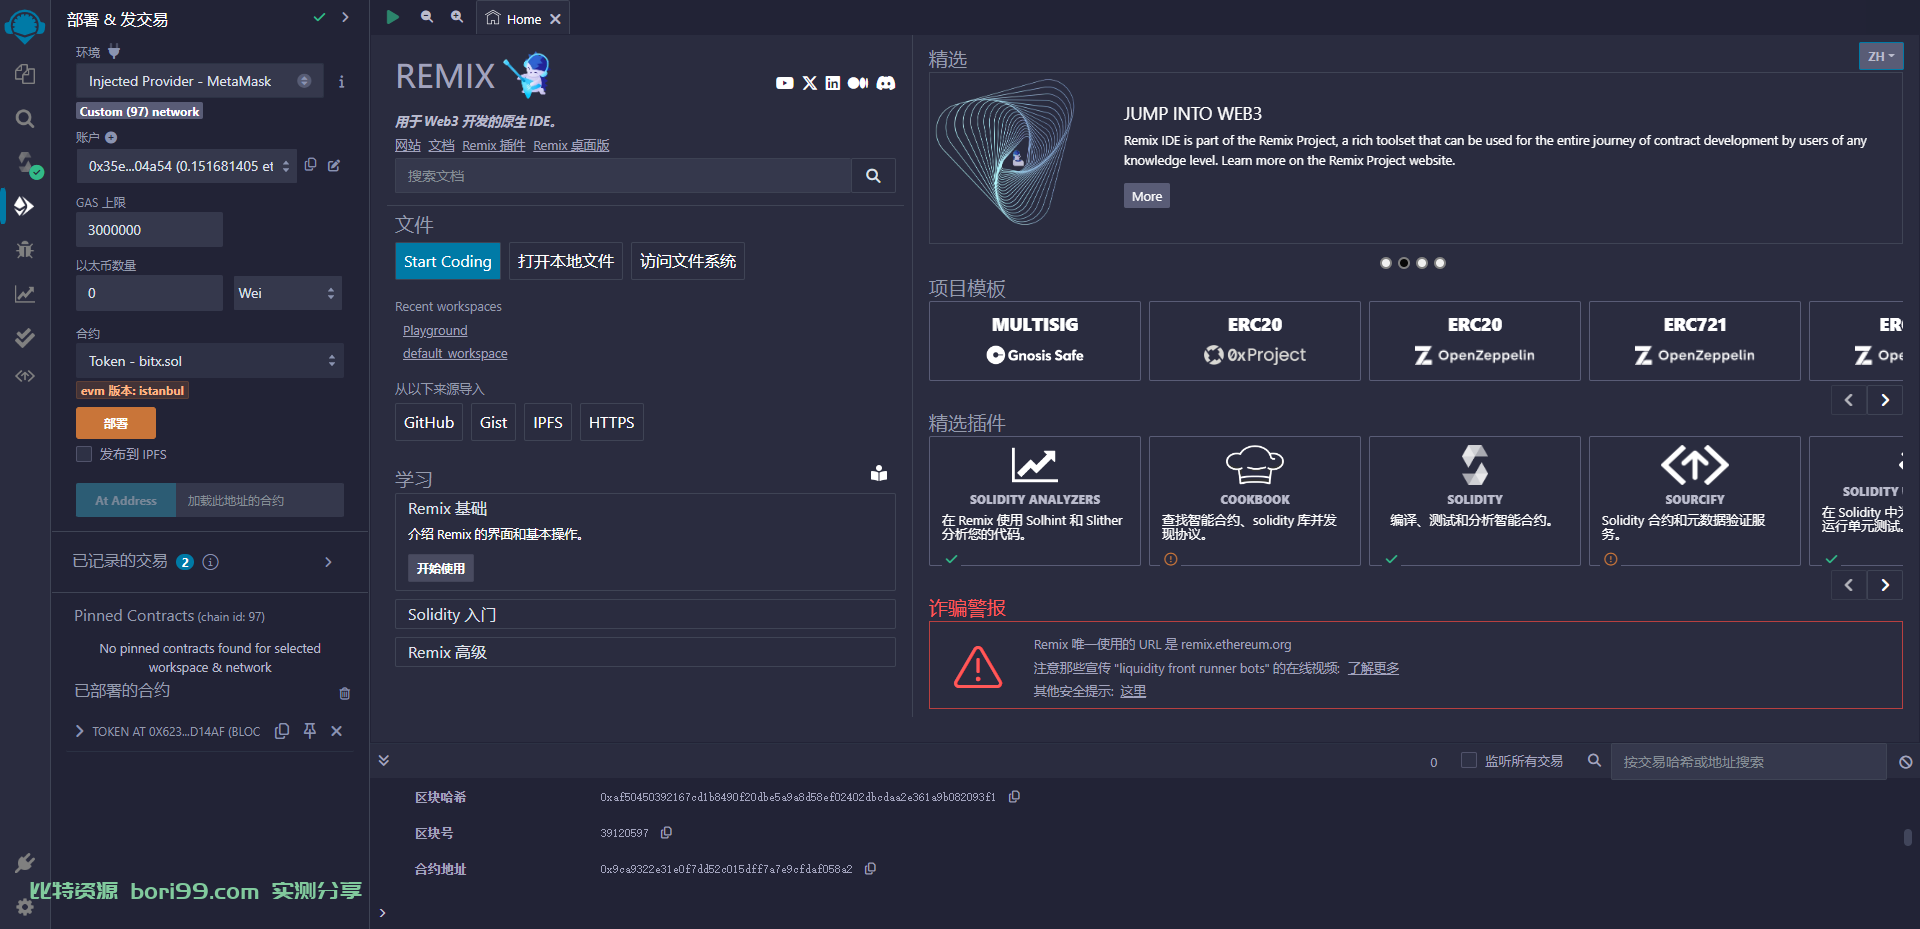1920x929 pixels.
Task: Open Remix Discord icon
Action: (x=886, y=83)
